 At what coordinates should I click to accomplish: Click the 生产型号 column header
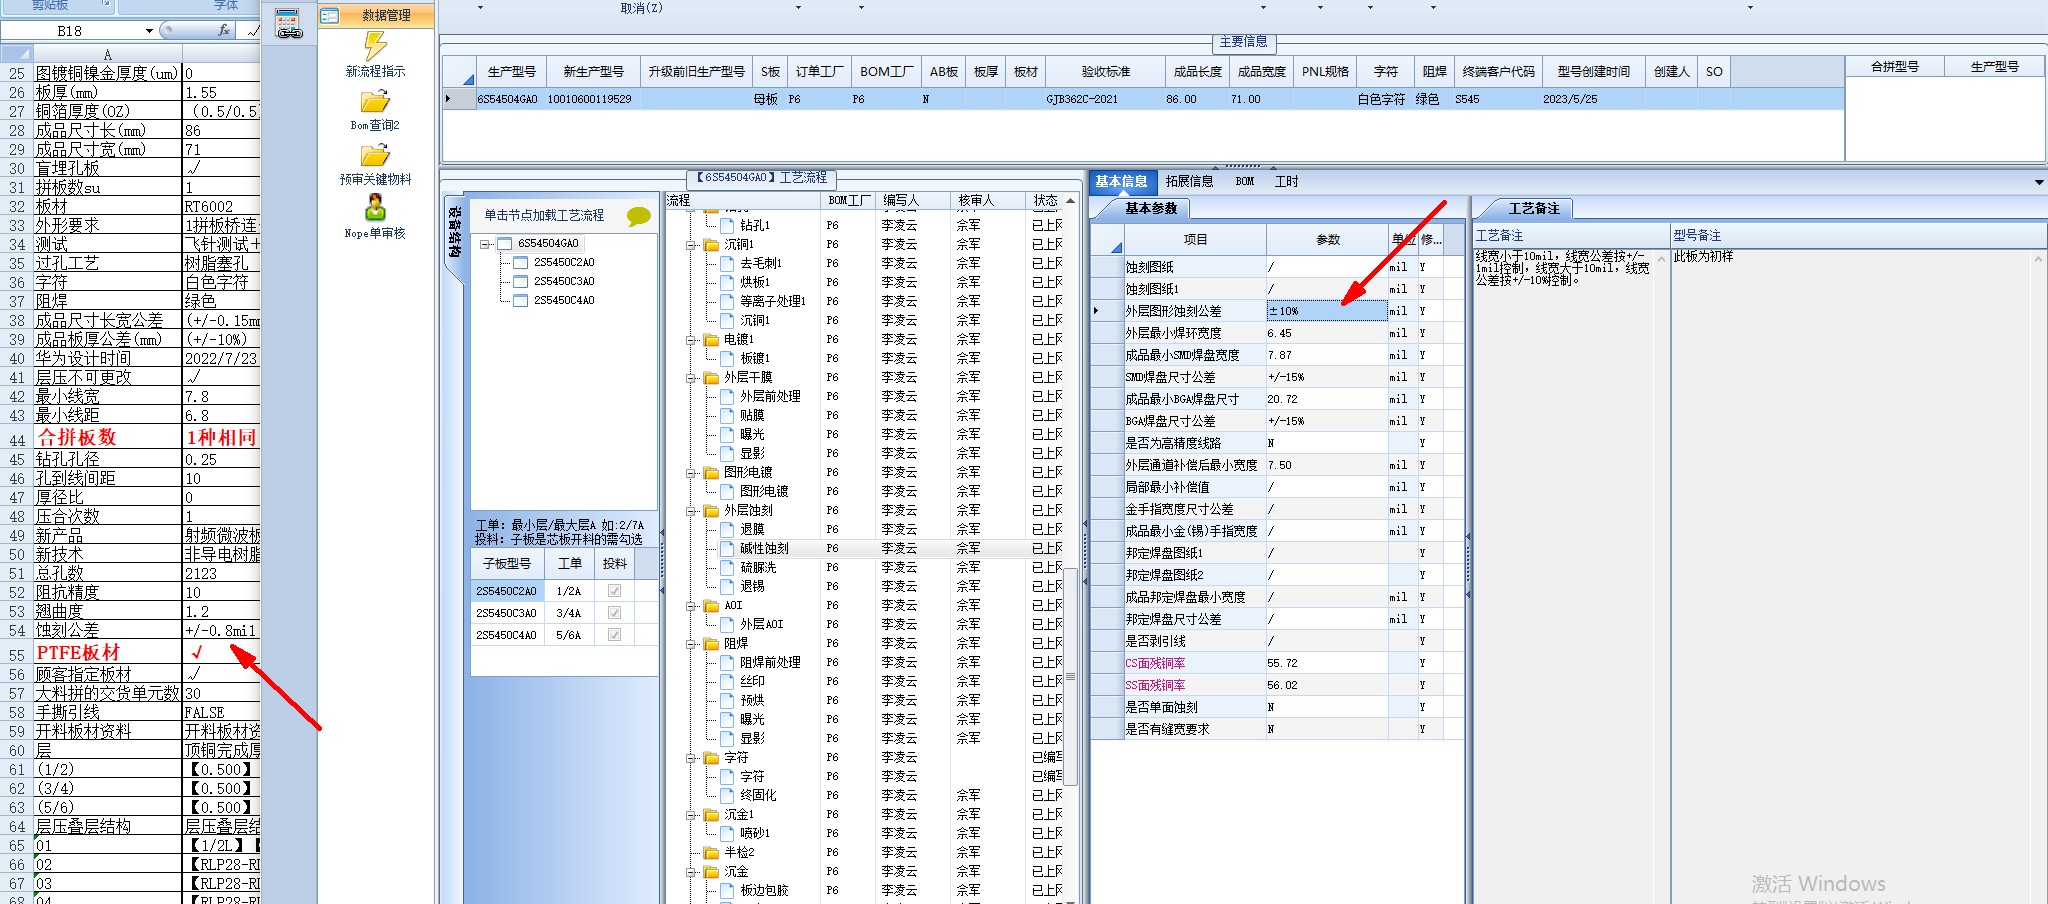pyautogui.click(x=511, y=72)
